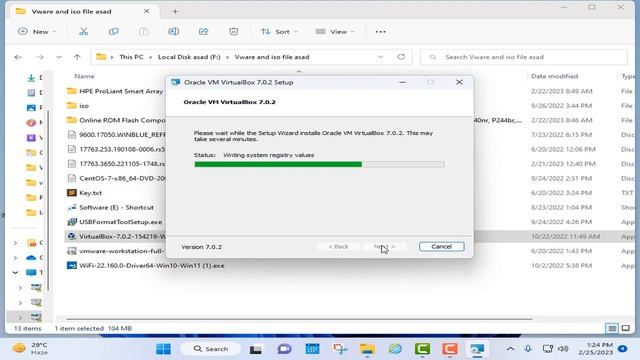Open the Sort dropdown menu
Viewport: 640px width, 360px height.
coord(279,31)
